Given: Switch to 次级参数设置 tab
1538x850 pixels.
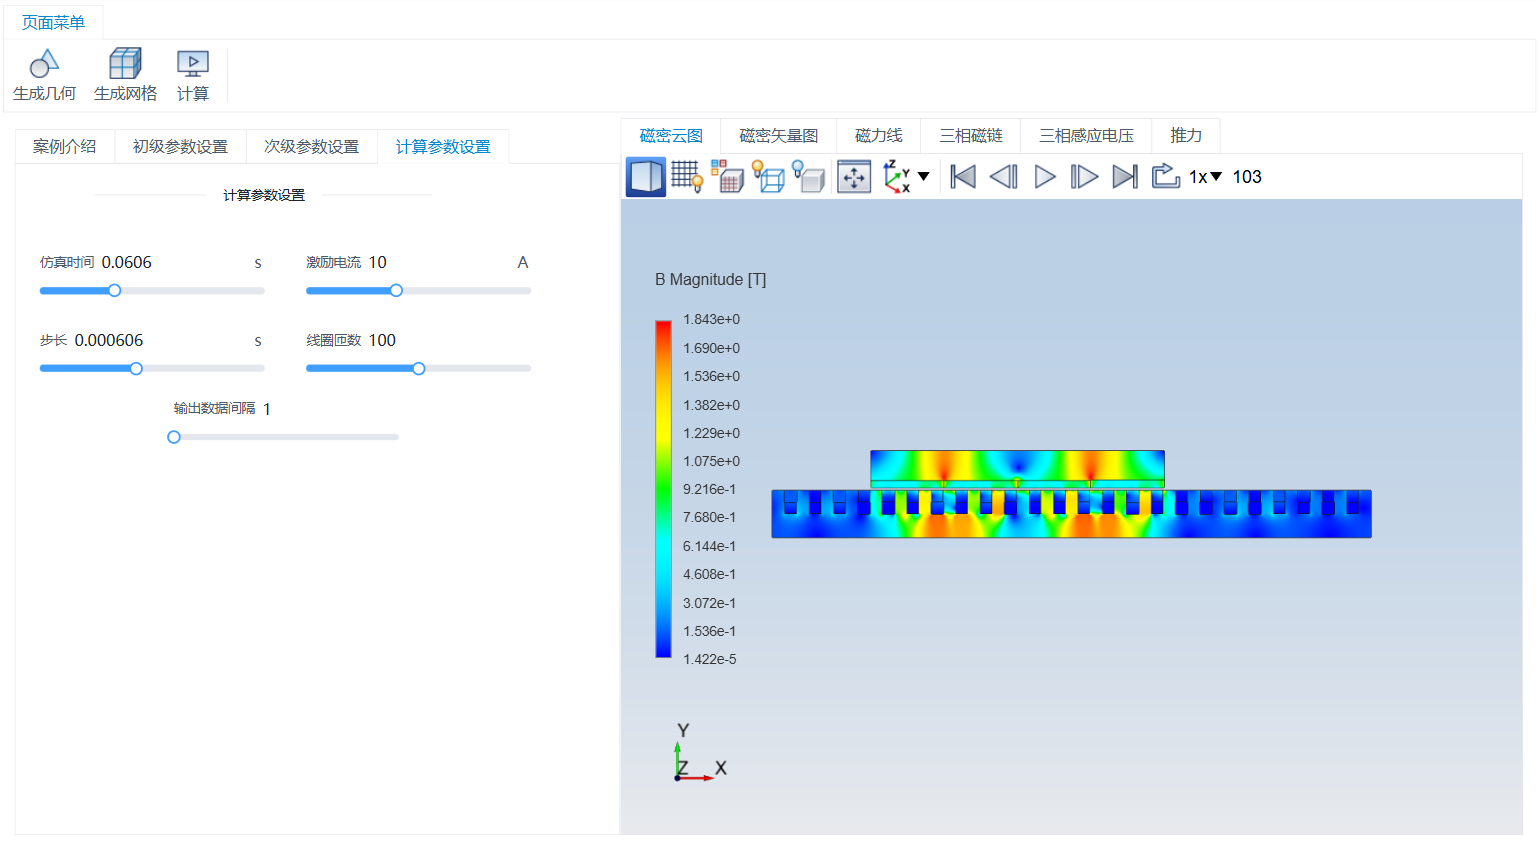Looking at the screenshot, I should pyautogui.click(x=311, y=146).
